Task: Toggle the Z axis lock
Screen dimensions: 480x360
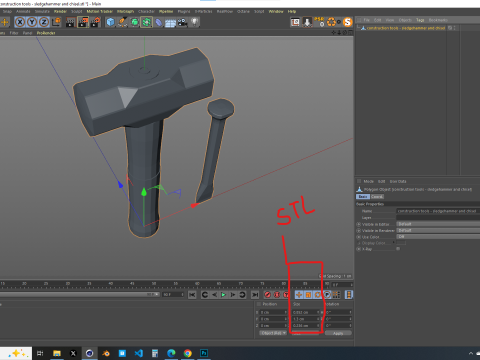Action: (44, 22)
